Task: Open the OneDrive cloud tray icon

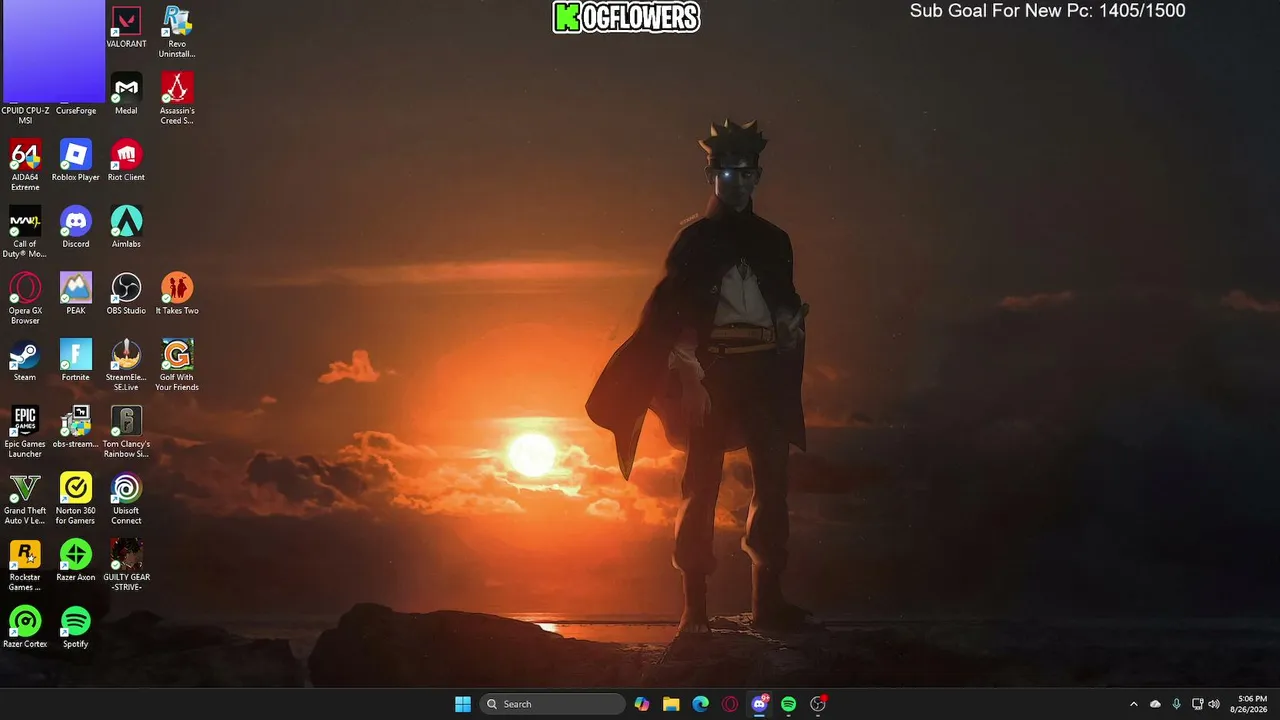Action: [x=1155, y=704]
